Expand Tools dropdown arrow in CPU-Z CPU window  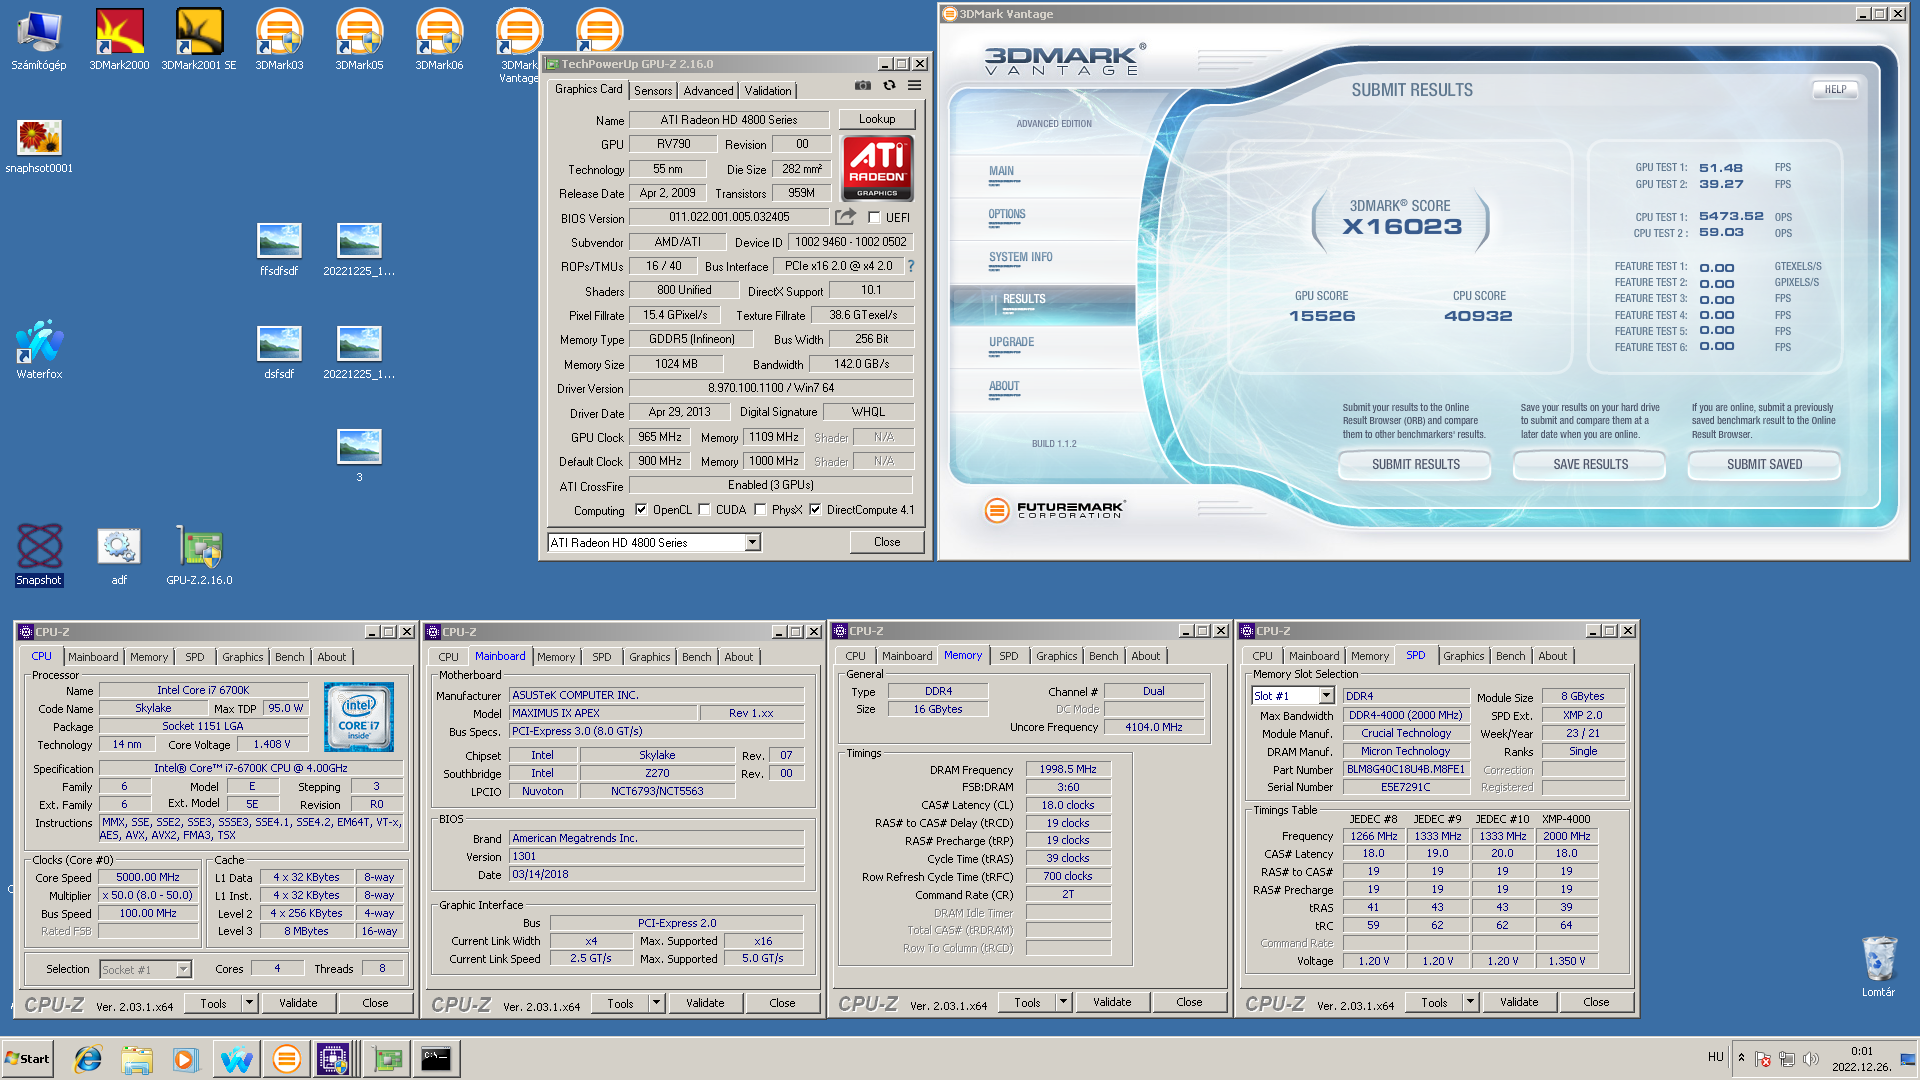(249, 1002)
